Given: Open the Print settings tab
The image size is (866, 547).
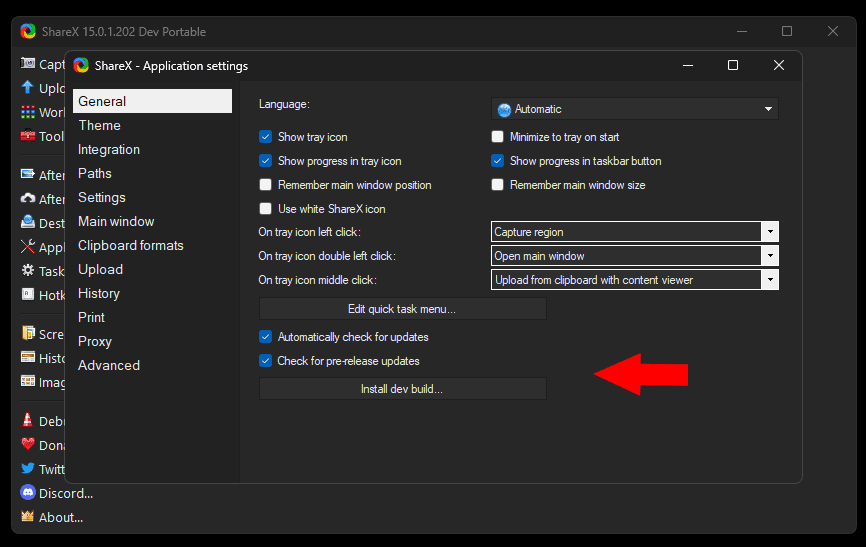Looking at the screenshot, I should pyautogui.click(x=152, y=317).
